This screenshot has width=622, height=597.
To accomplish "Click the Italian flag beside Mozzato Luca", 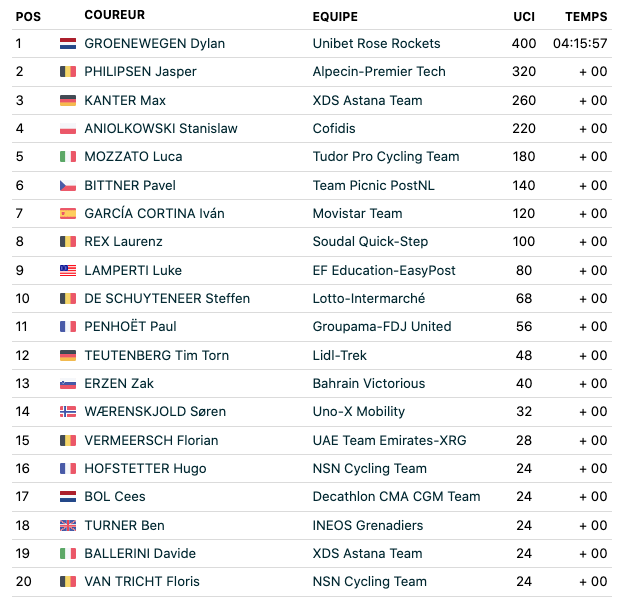I will click(x=68, y=157).
